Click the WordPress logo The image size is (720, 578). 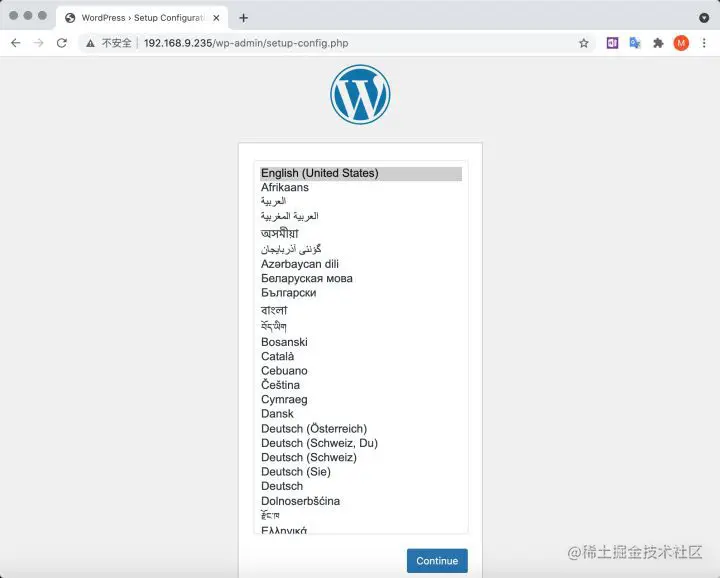360,94
